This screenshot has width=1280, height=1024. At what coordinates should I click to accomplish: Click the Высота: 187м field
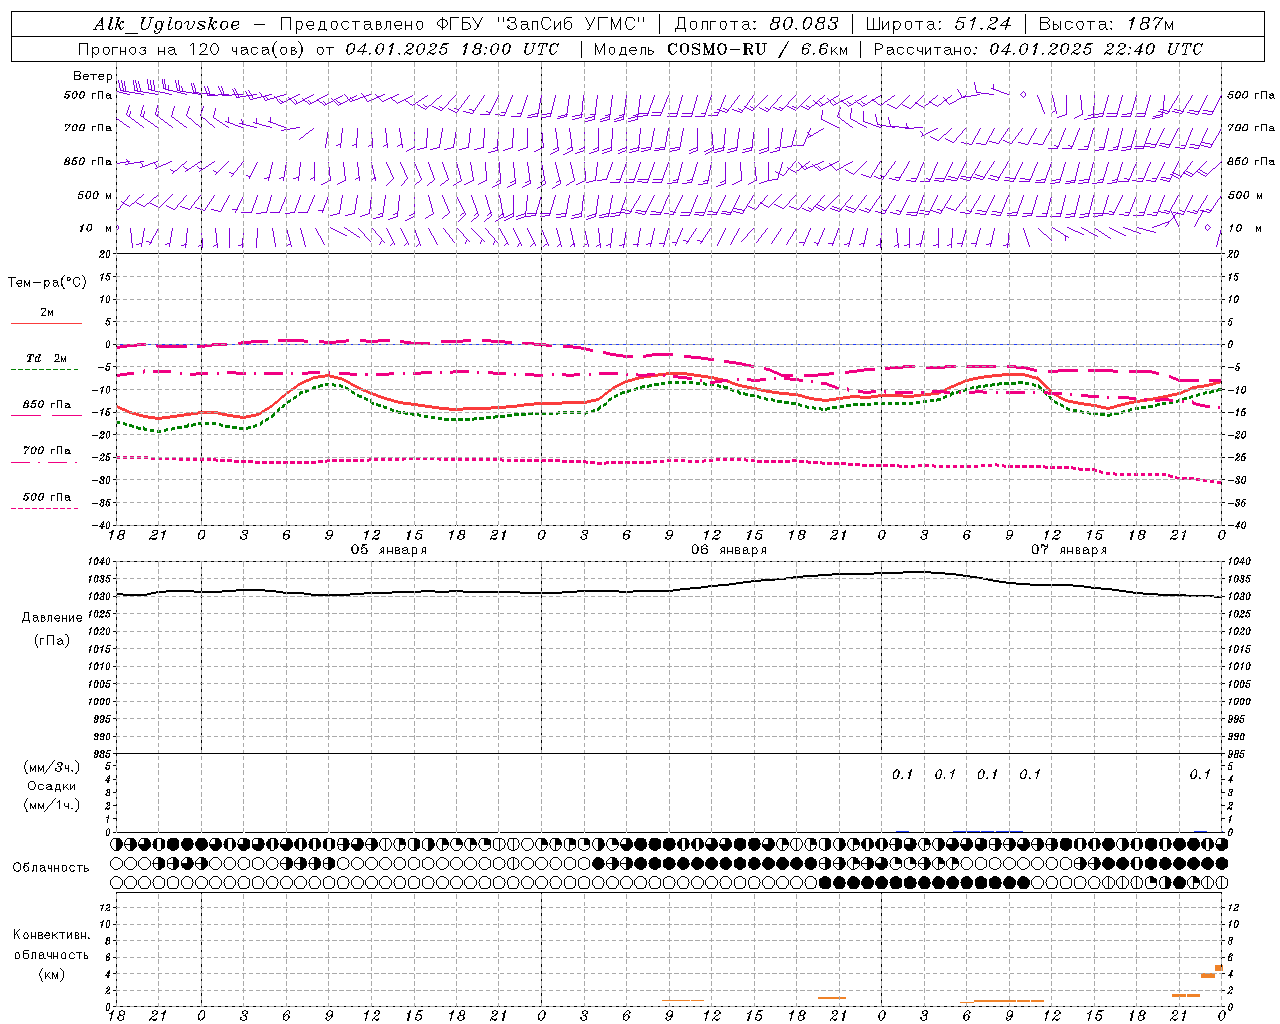tap(1106, 24)
